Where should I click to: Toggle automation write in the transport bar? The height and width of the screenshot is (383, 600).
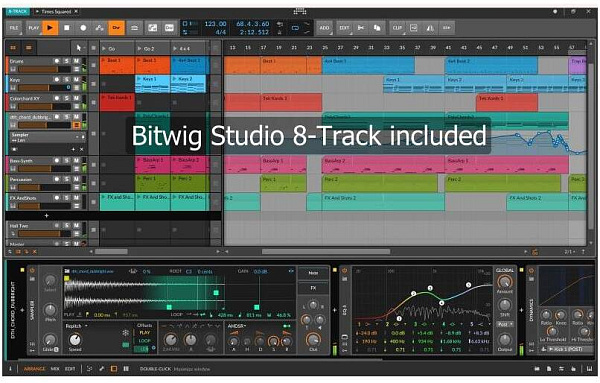(99, 28)
